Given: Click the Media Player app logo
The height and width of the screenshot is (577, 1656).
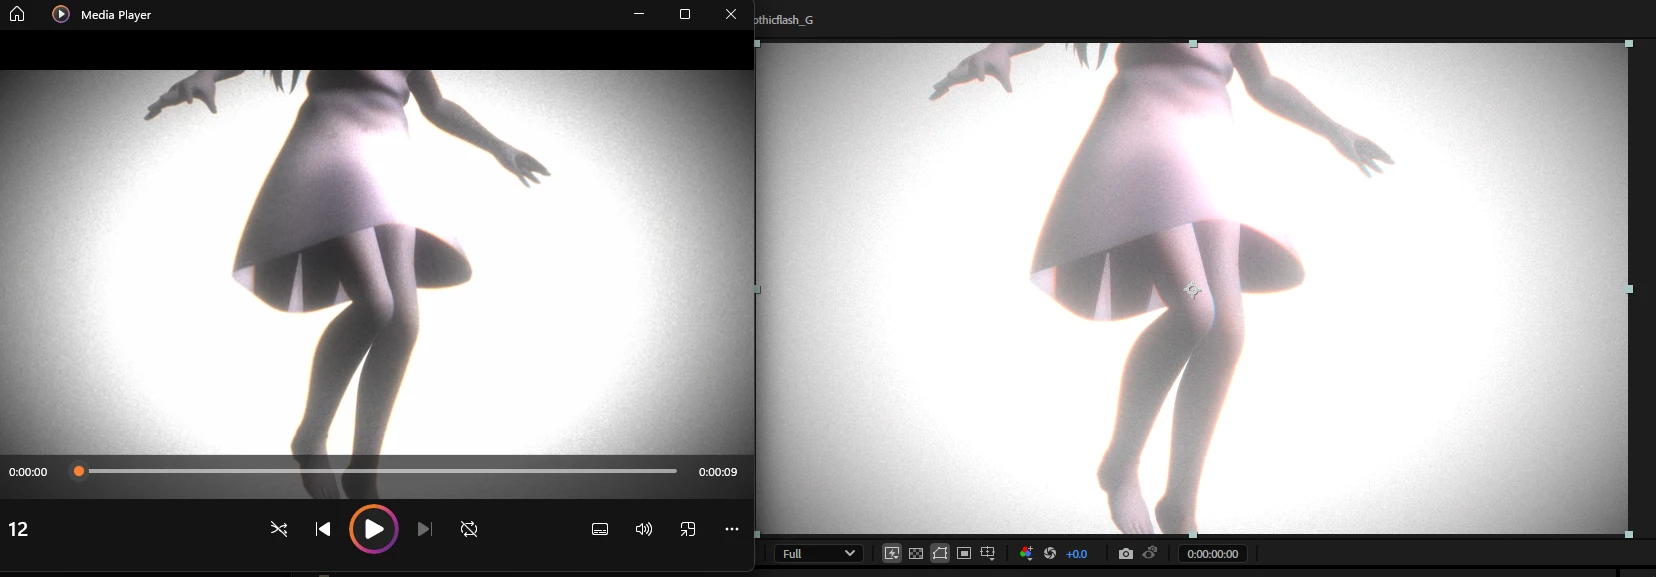Looking at the screenshot, I should [x=61, y=14].
